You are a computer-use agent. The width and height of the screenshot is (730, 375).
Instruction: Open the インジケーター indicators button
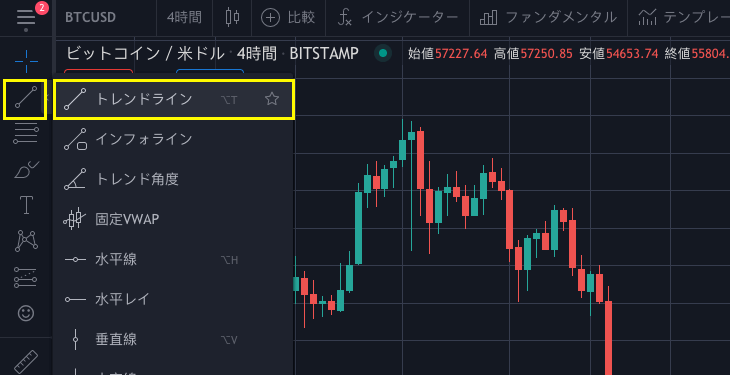[x=398, y=18]
